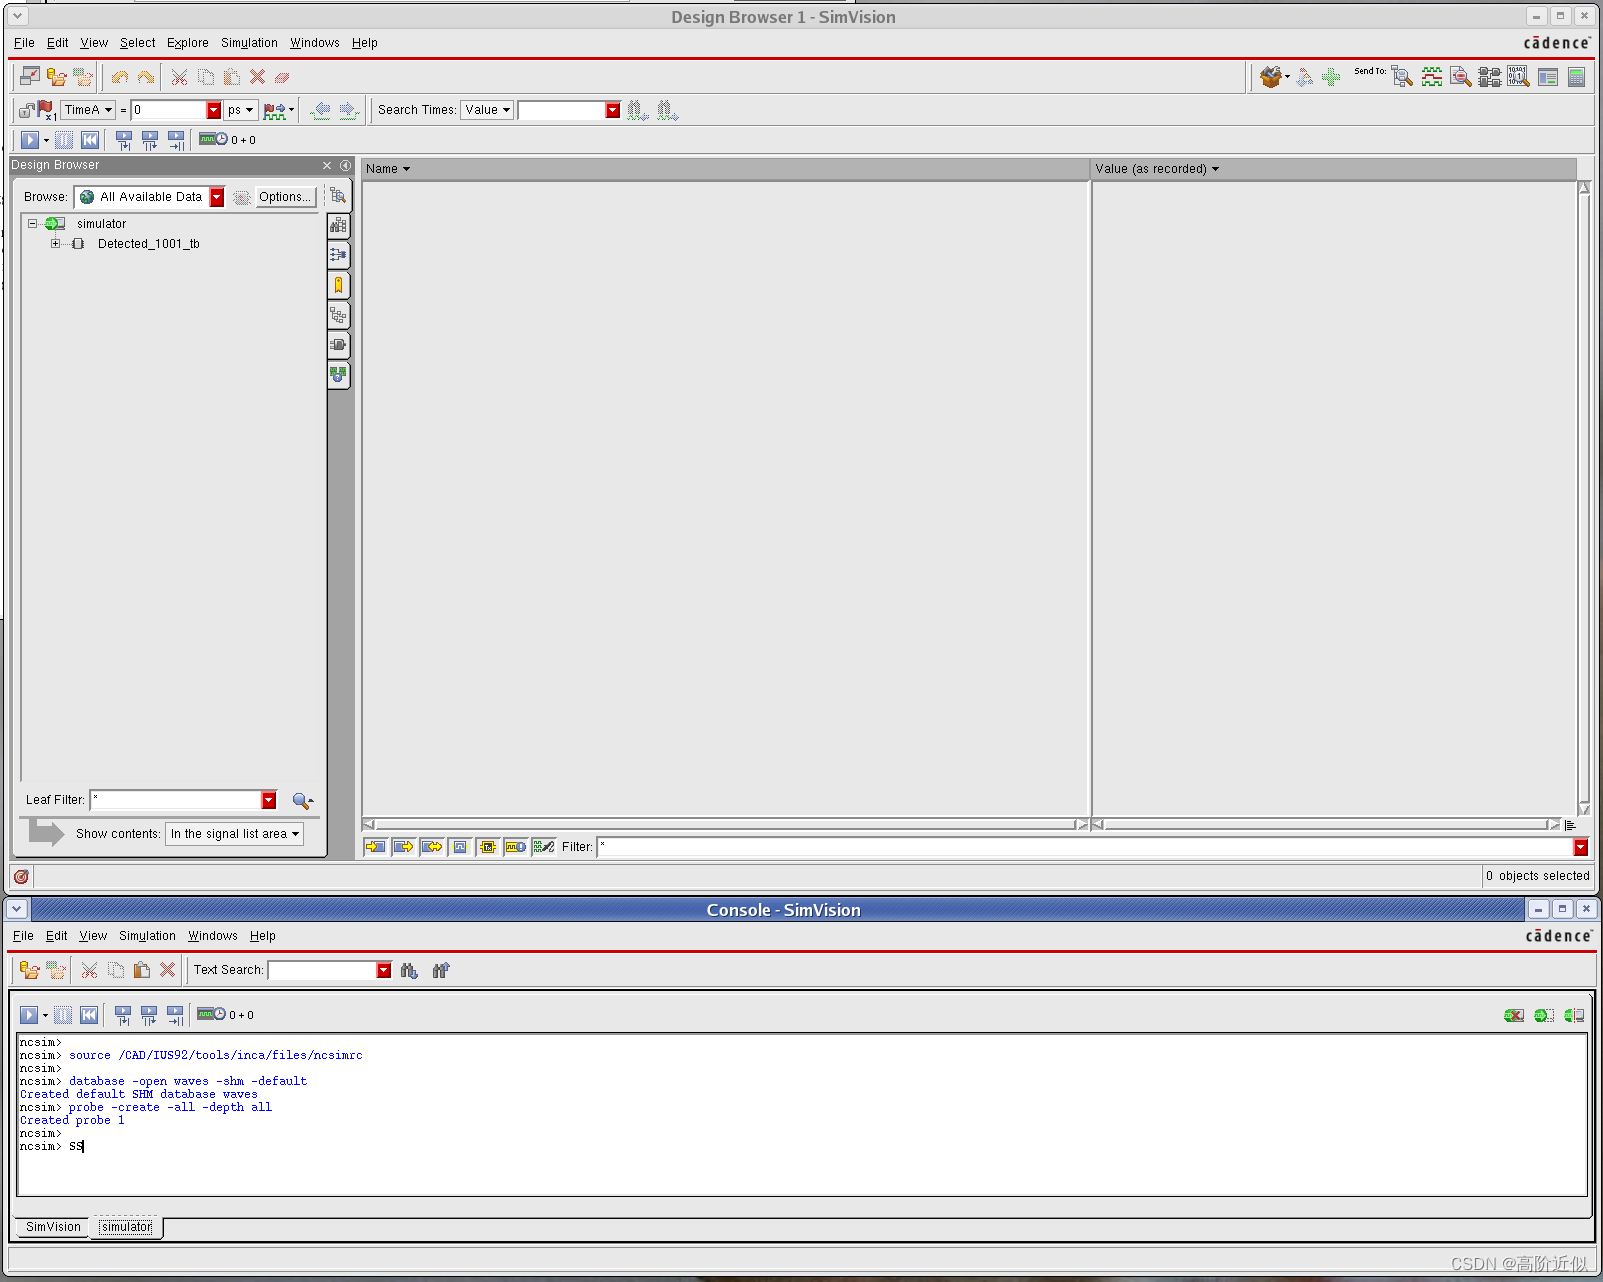This screenshot has height=1282, width=1603.
Task: Click the cut scissors icon in Design Browser
Action: pyautogui.click(x=179, y=77)
